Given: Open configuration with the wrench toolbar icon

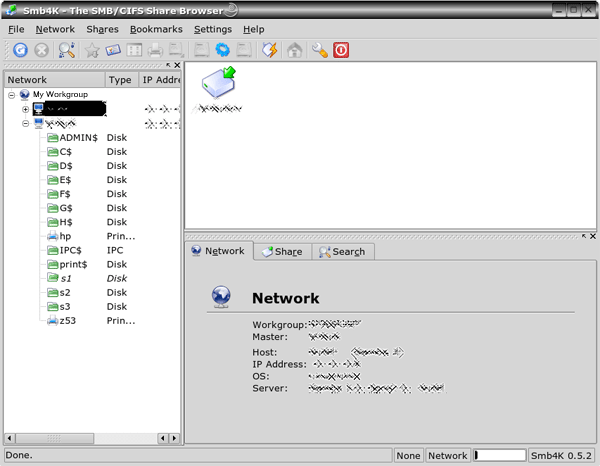Looking at the screenshot, I should (x=320, y=50).
